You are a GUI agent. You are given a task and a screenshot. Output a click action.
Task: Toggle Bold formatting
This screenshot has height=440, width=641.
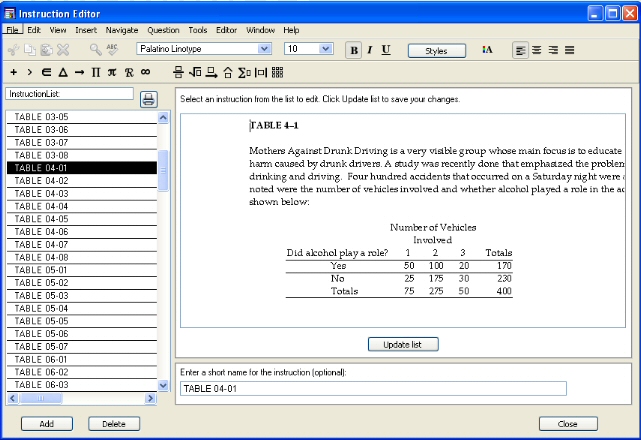[354, 50]
